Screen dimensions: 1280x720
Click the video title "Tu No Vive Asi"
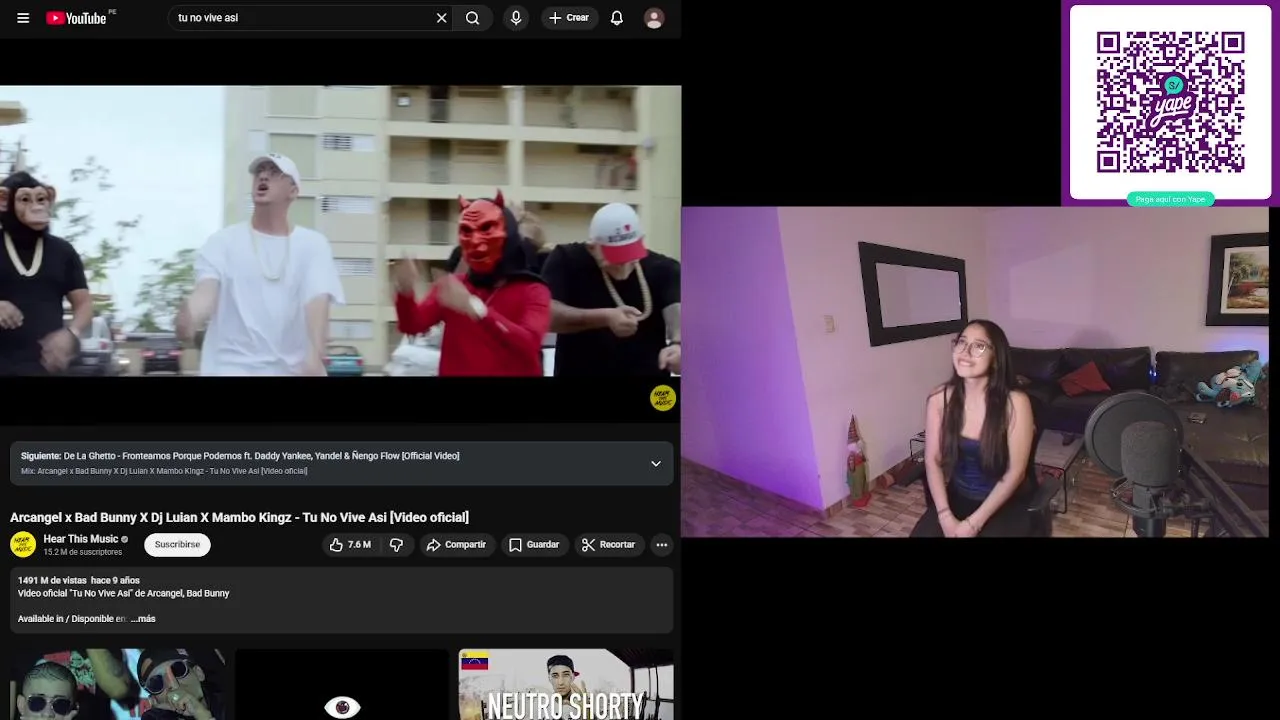tap(239, 517)
